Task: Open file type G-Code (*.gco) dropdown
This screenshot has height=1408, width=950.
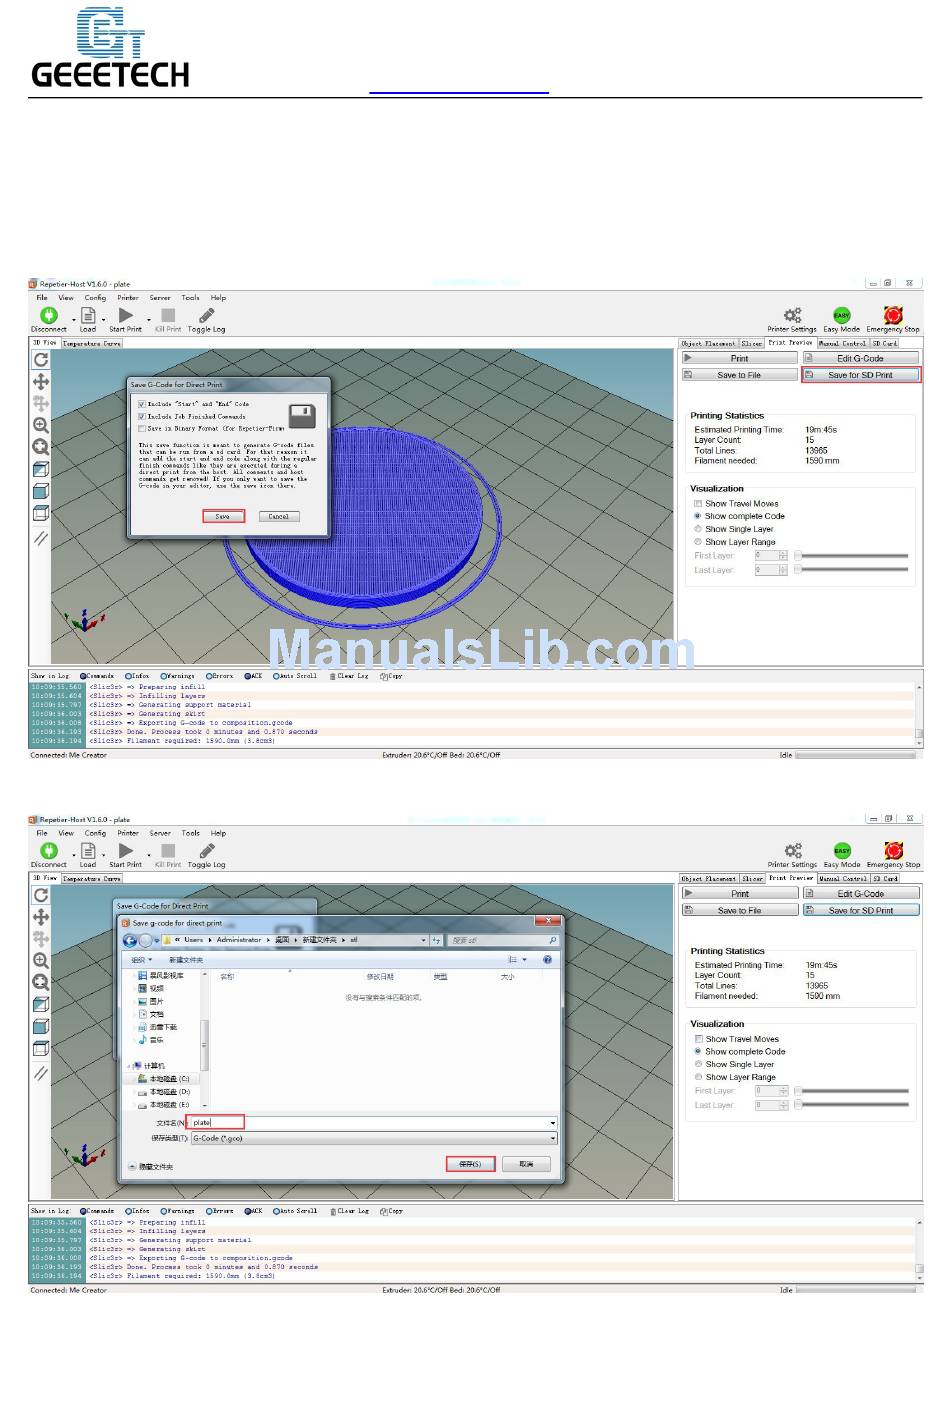Action: (374, 1138)
